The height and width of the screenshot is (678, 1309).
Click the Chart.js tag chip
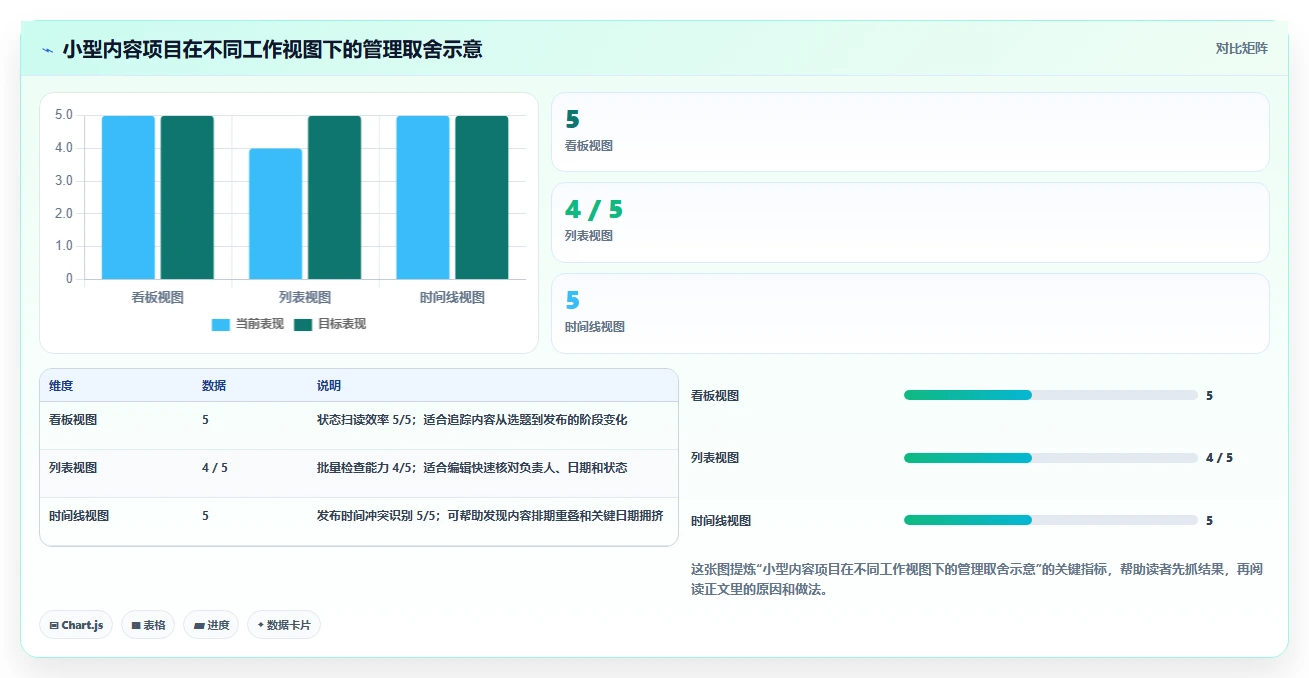pos(77,625)
